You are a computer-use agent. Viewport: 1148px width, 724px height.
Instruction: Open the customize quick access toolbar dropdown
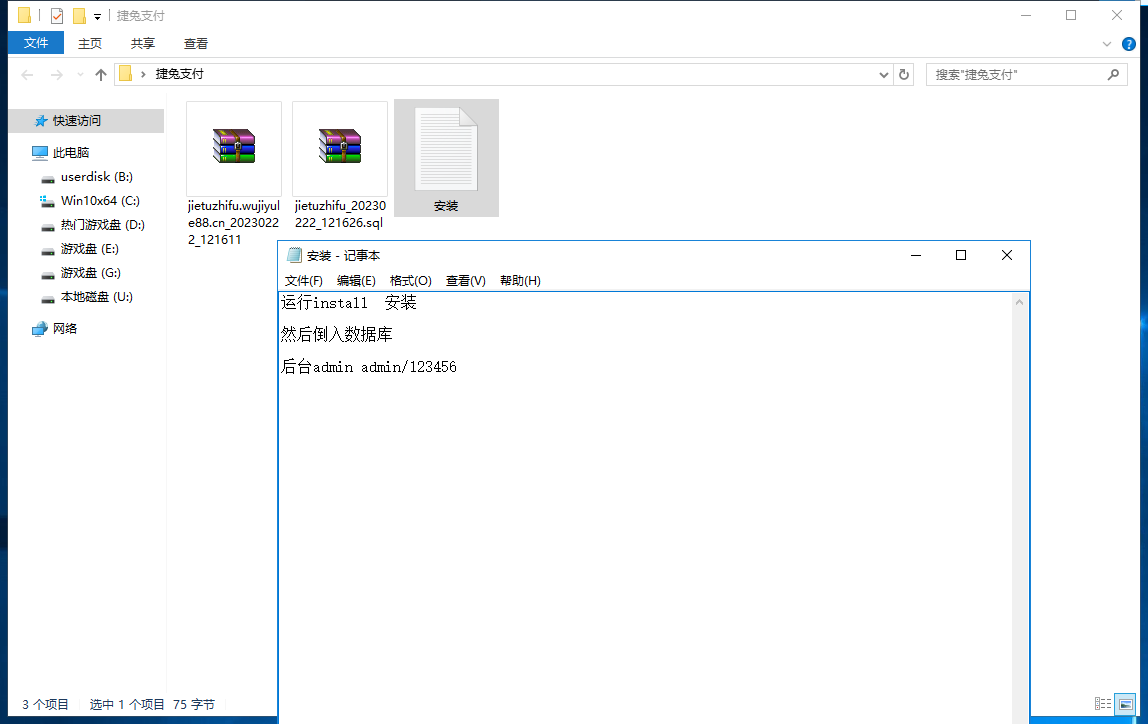(x=97, y=17)
